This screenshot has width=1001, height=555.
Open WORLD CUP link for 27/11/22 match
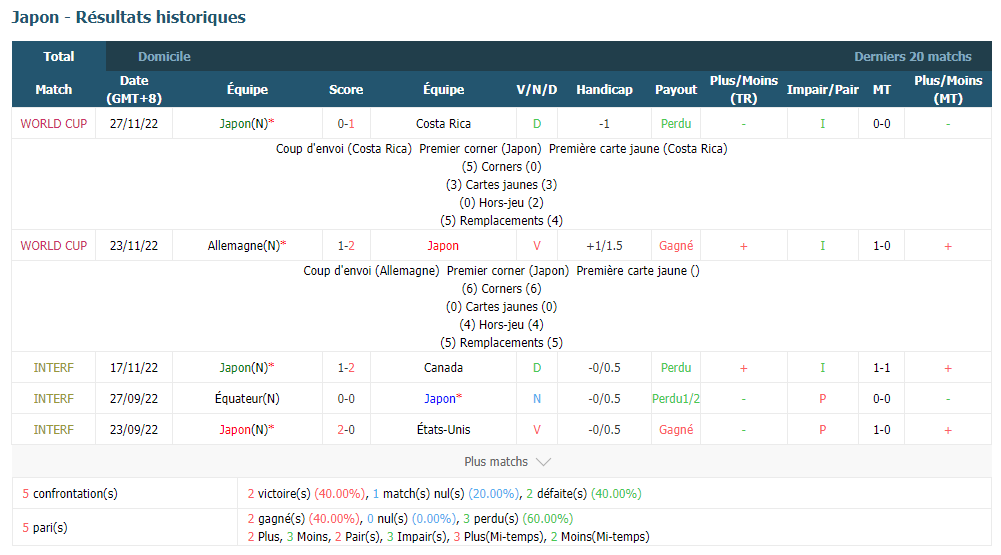point(54,123)
